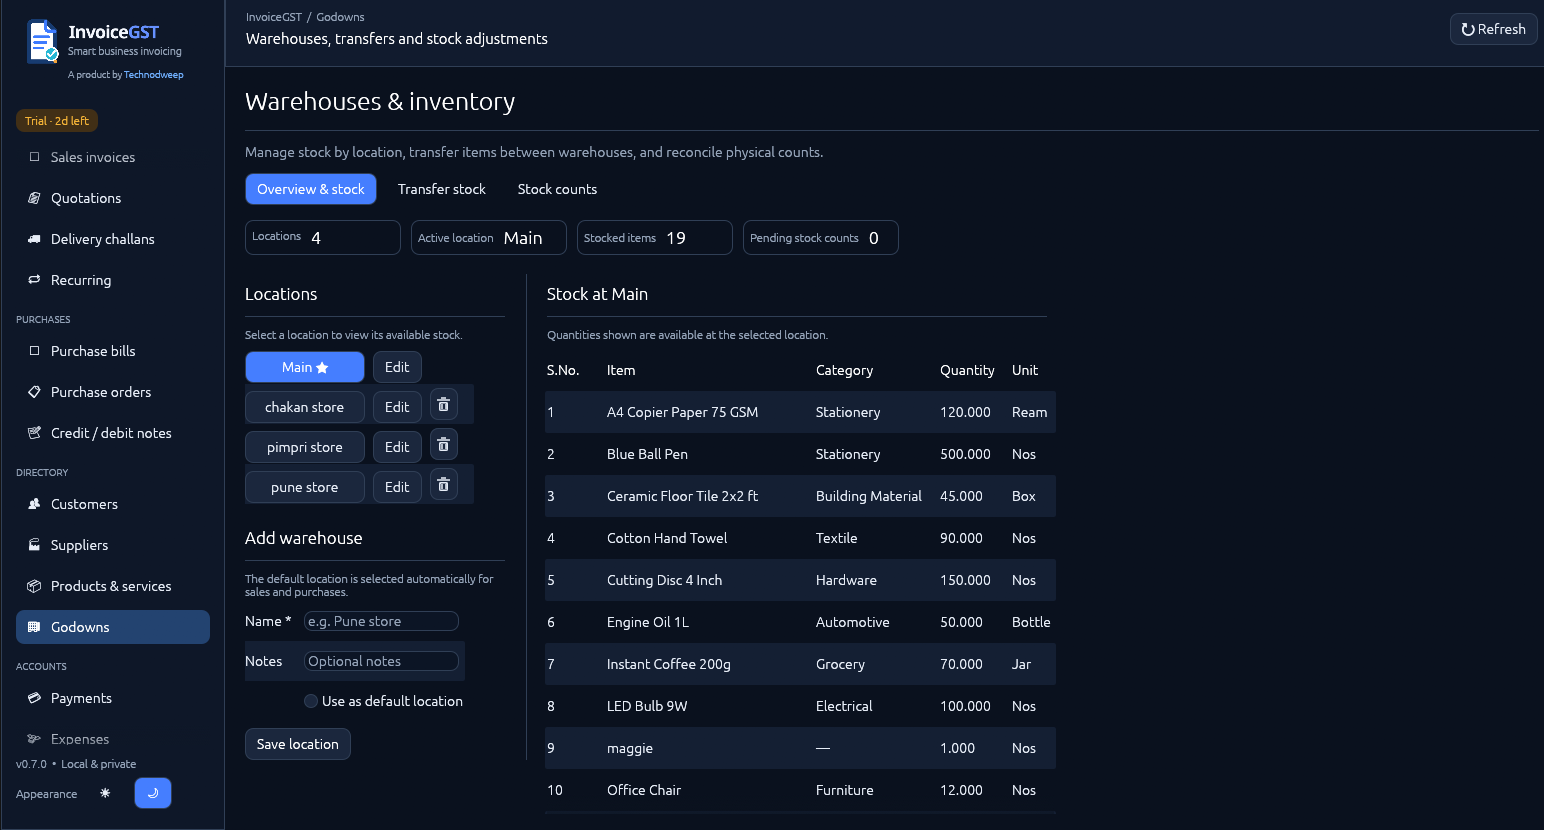The height and width of the screenshot is (830, 1544).
Task: Edit the pune store location
Action: [x=397, y=487]
